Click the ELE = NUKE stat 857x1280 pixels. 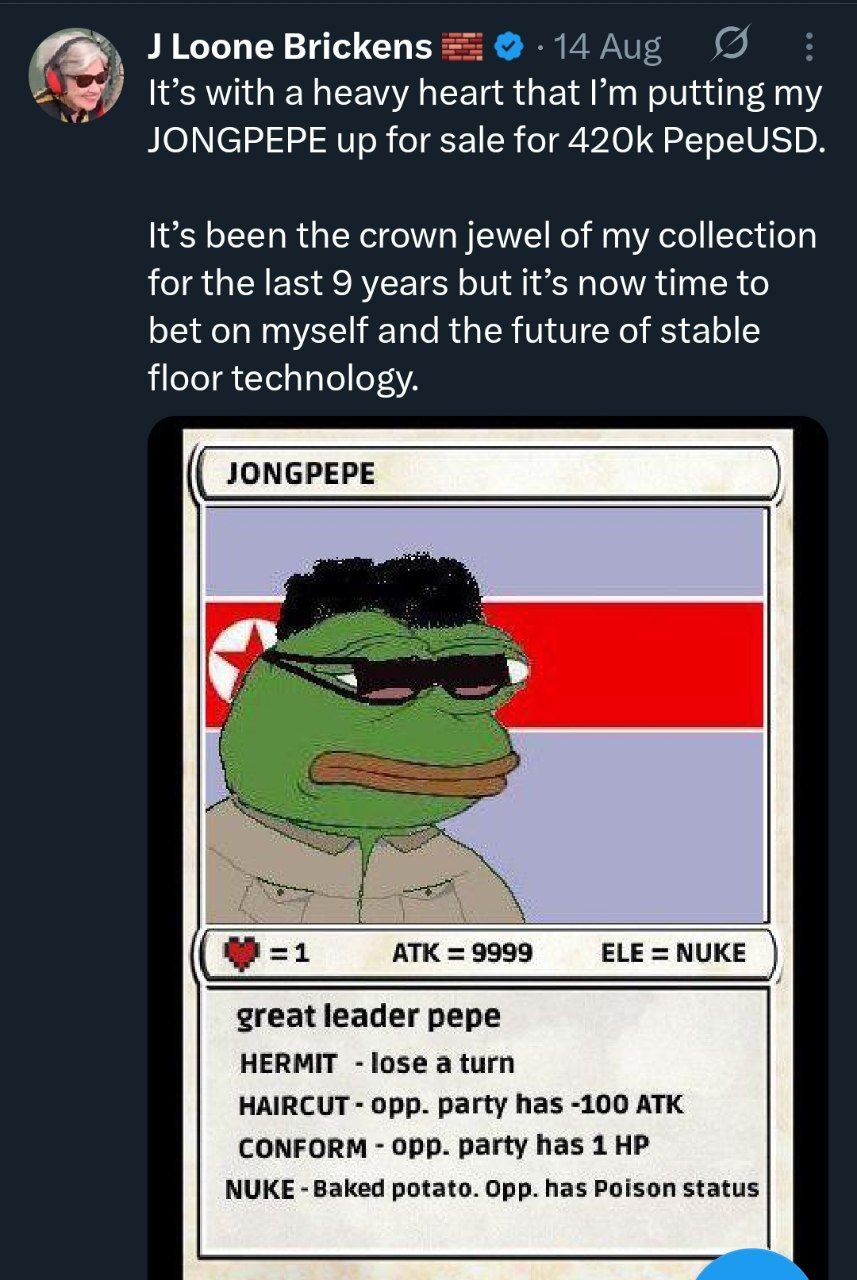point(673,953)
